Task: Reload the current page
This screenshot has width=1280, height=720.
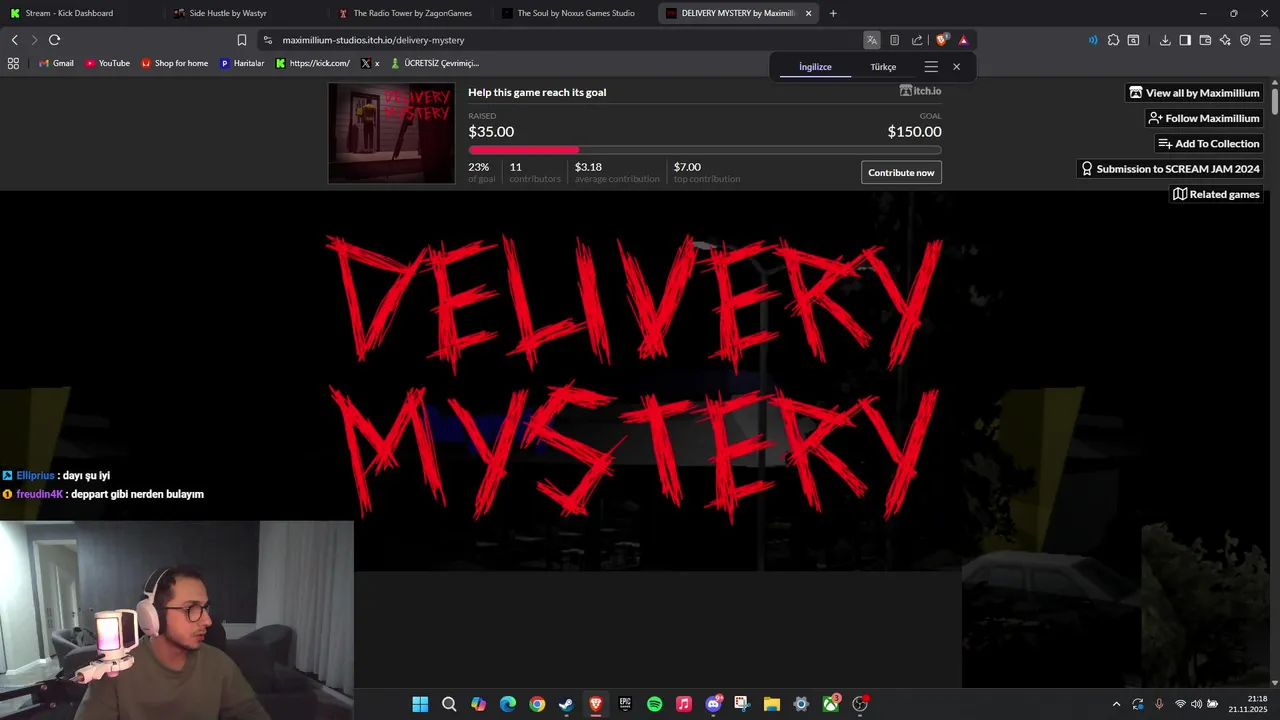Action: click(x=54, y=40)
